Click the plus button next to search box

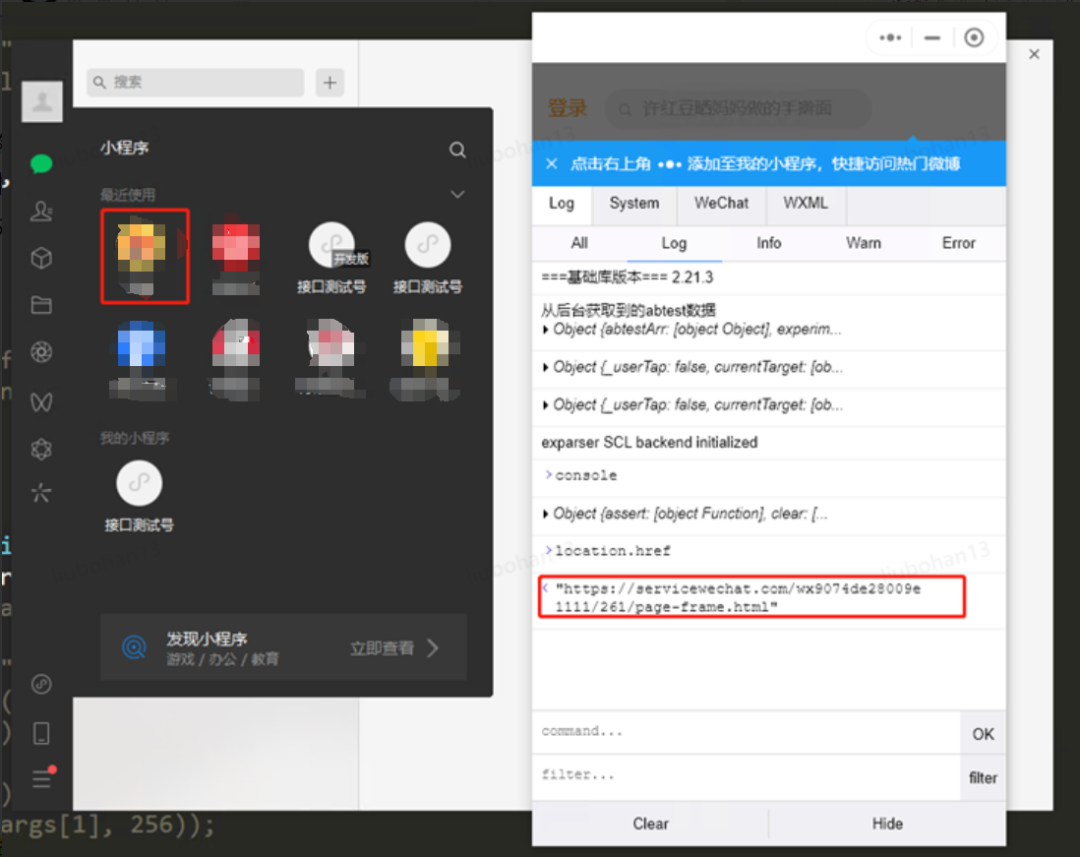click(330, 83)
